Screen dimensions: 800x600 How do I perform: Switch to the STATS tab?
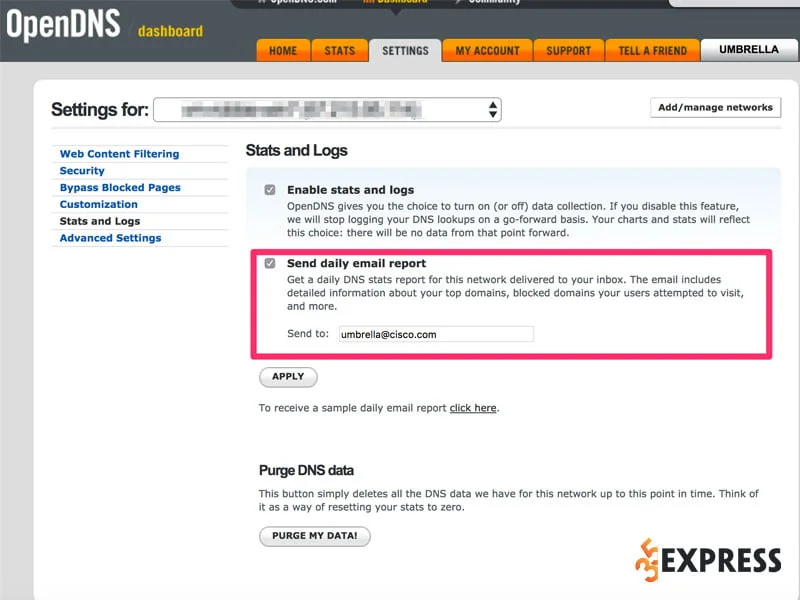click(x=340, y=51)
